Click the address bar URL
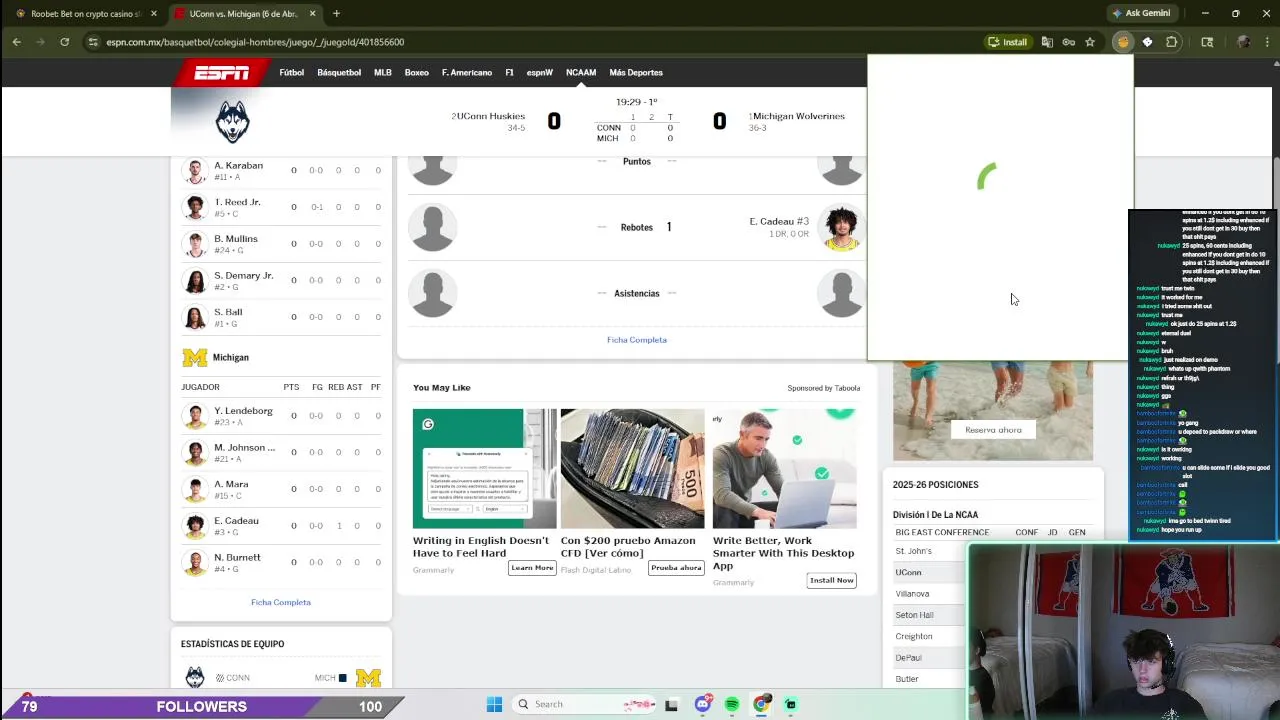The width and height of the screenshot is (1280, 720). point(255,42)
